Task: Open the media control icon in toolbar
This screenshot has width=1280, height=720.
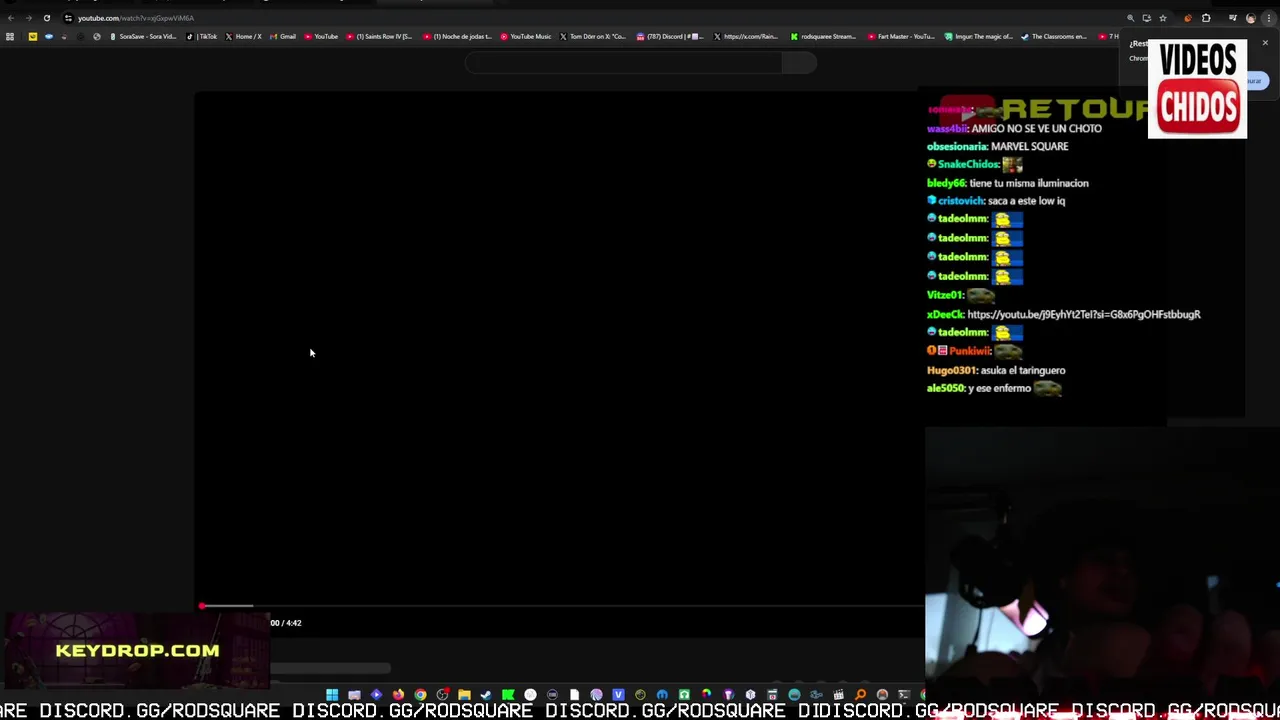Action: [x=1233, y=18]
